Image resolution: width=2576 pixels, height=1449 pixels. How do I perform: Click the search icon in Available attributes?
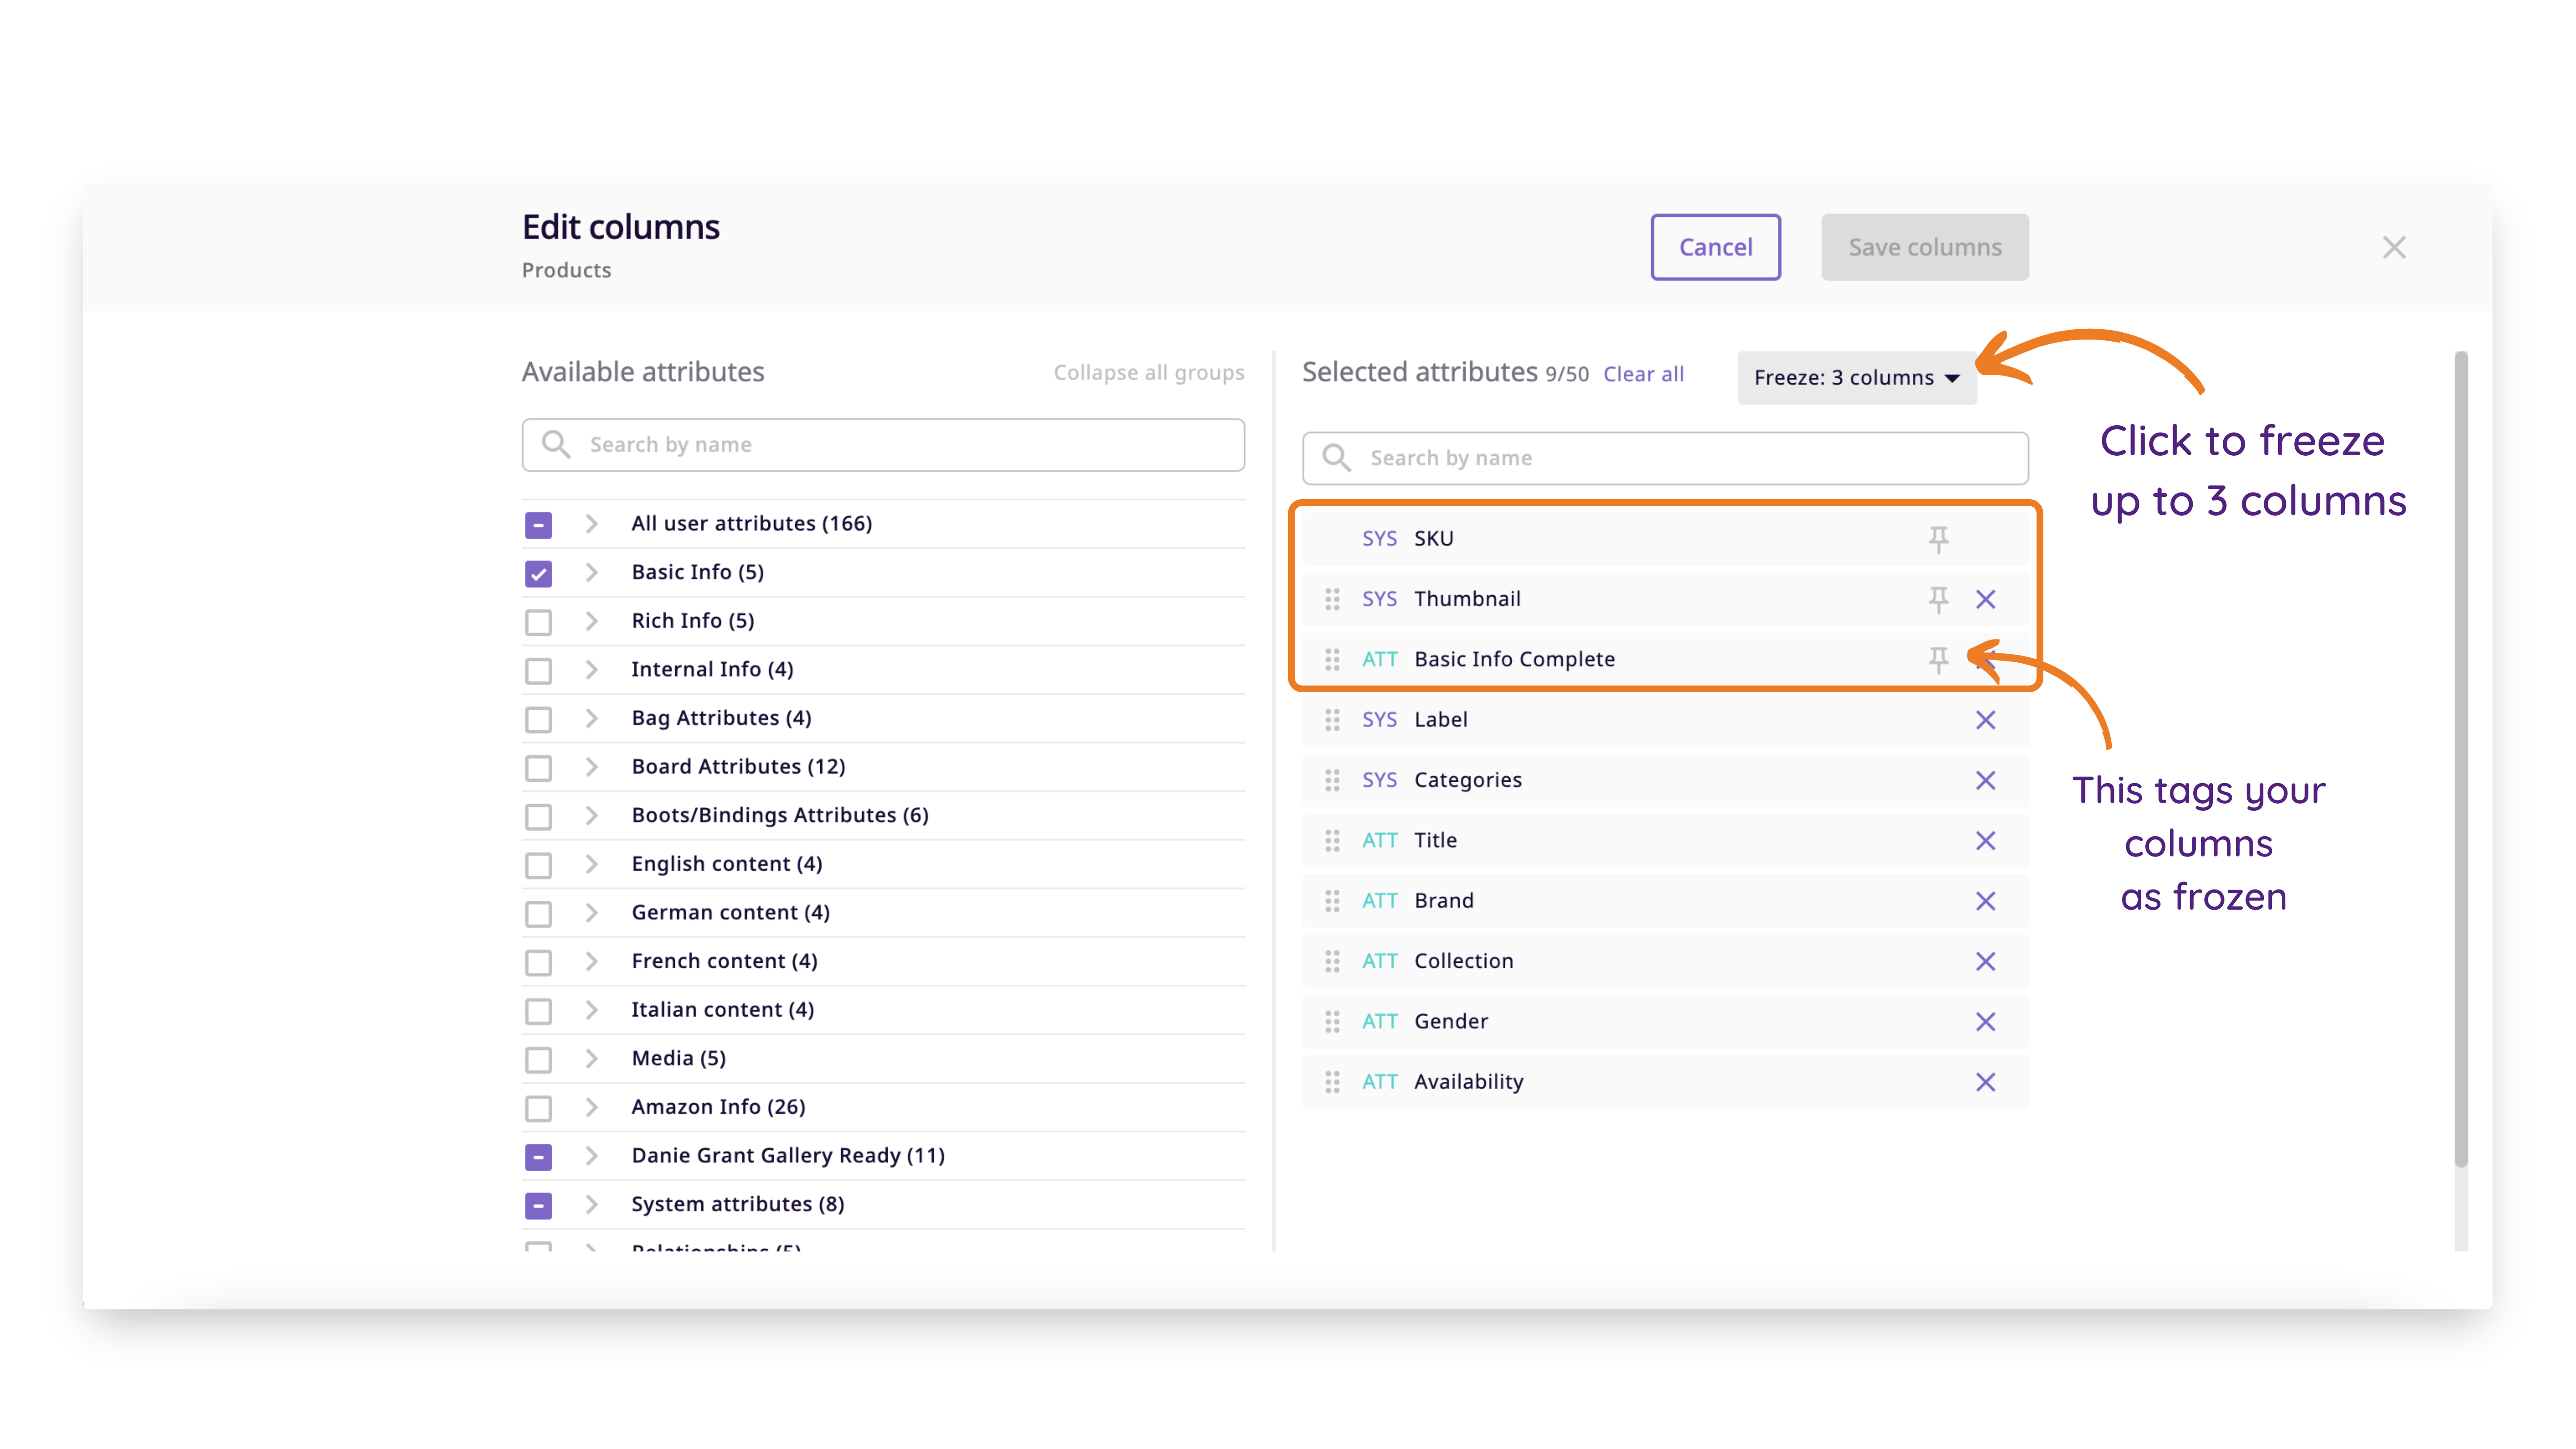pos(556,445)
